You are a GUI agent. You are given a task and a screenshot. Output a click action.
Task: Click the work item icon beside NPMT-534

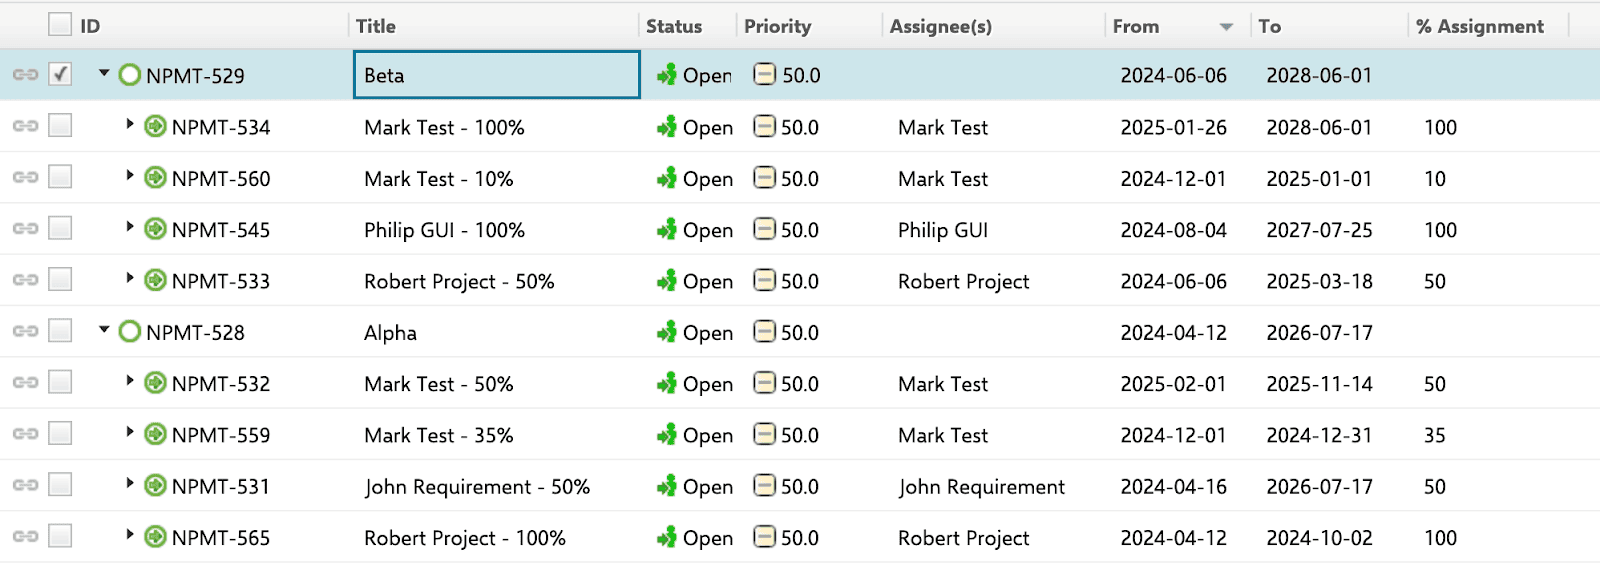click(155, 126)
